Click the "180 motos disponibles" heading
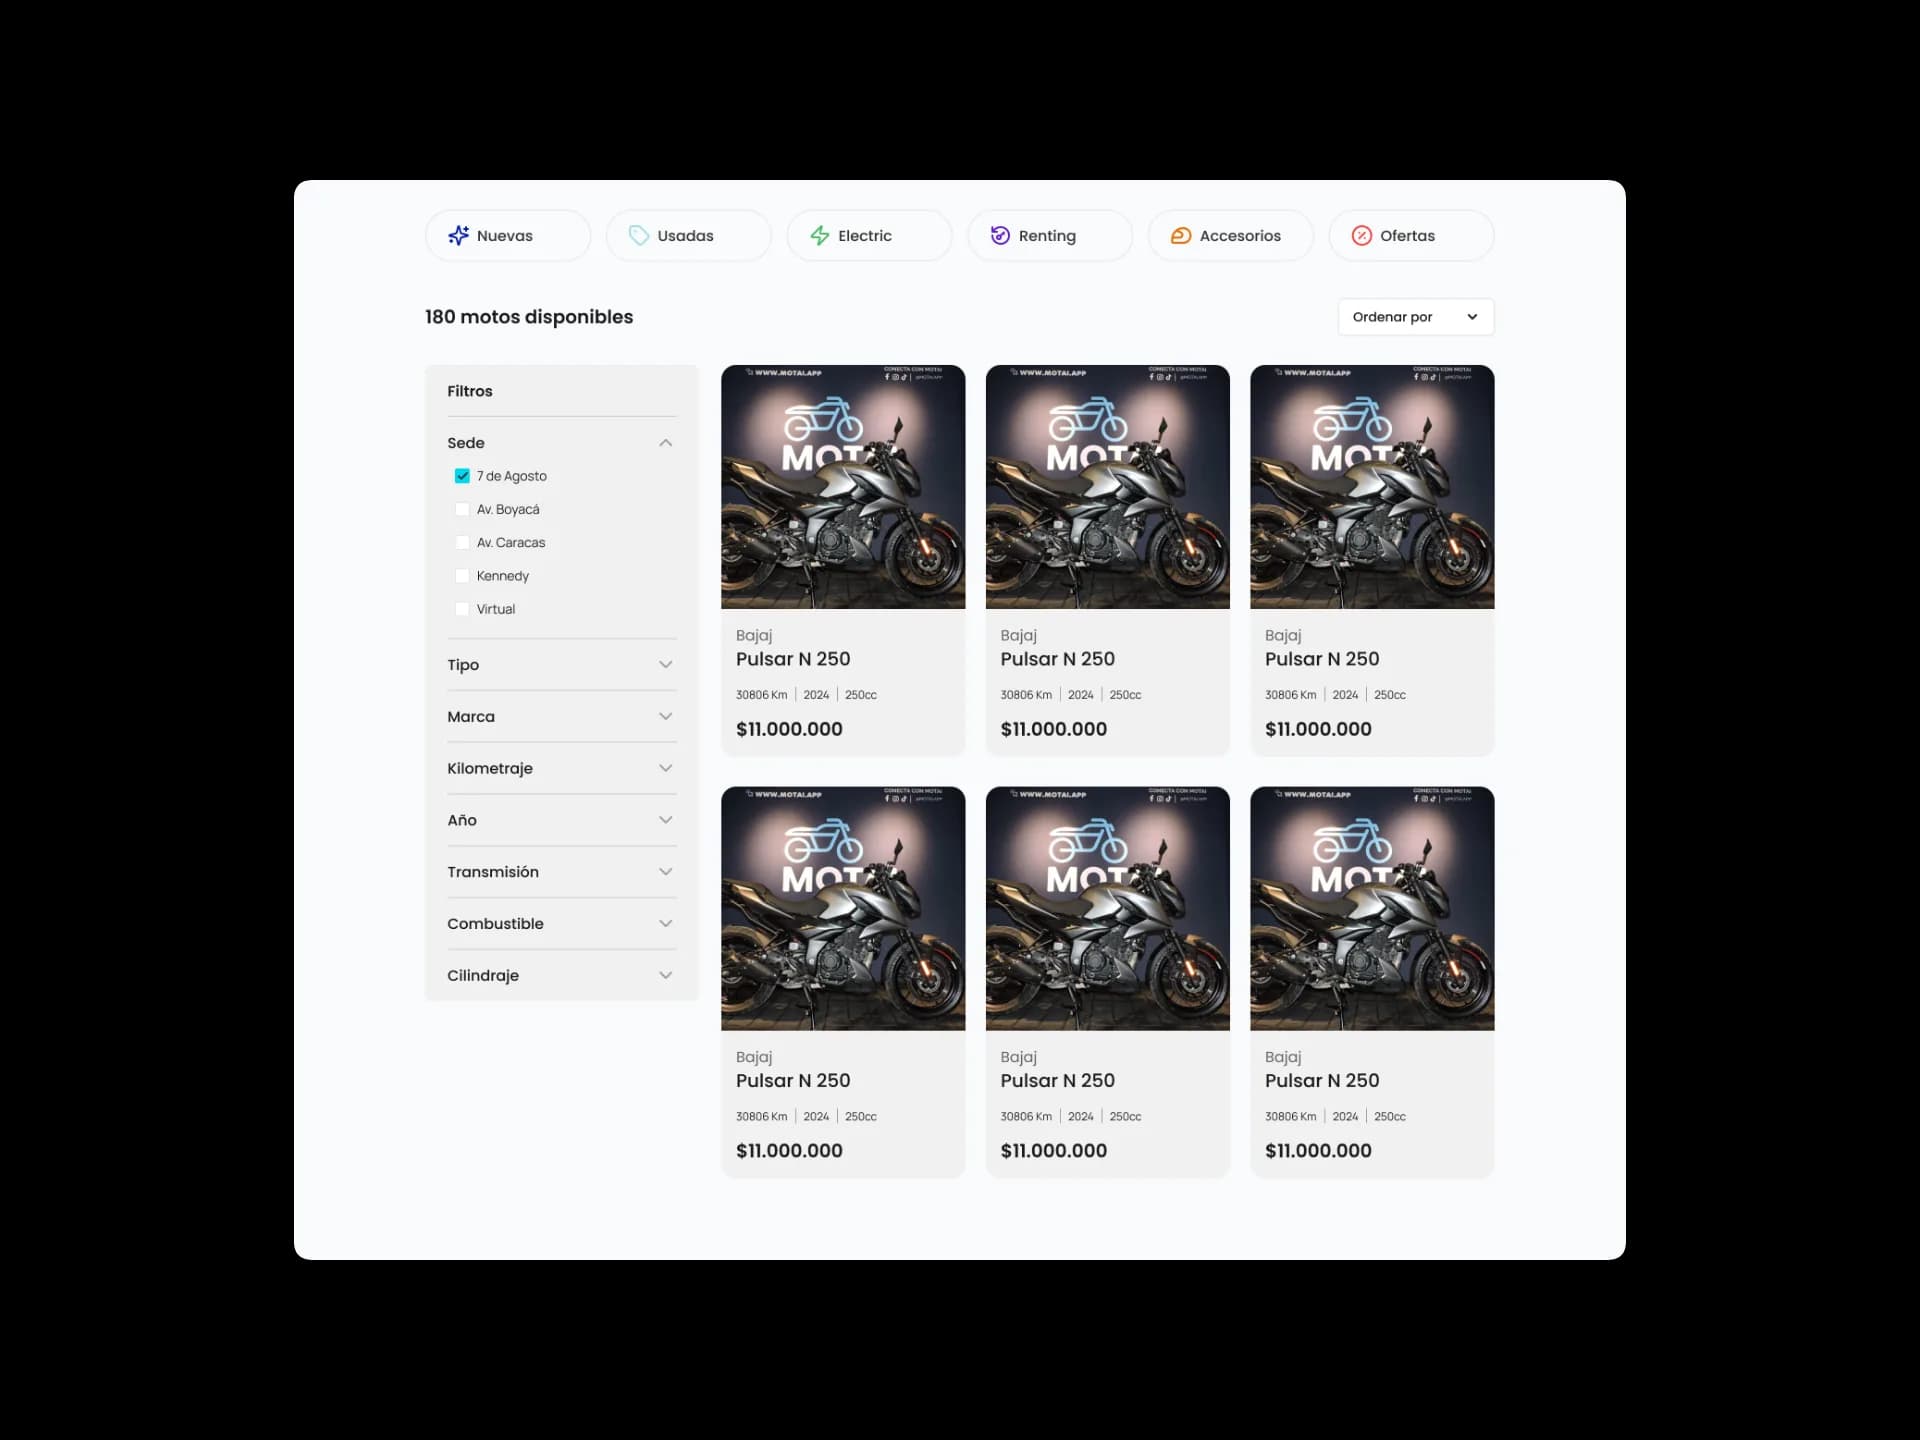This screenshot has width=1920, height=1440. pyautogui.click(x=529, y=317)
